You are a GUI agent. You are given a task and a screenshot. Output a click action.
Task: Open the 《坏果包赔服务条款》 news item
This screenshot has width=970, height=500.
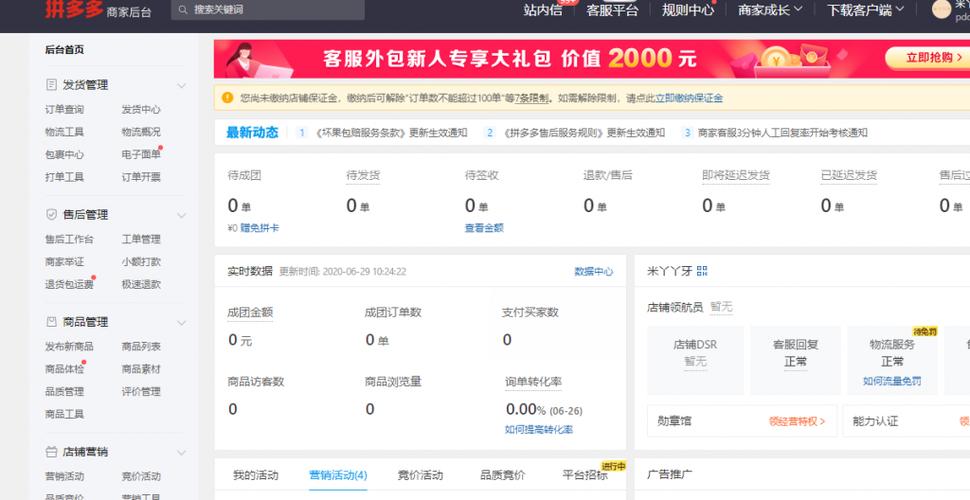[x=391, y=132]
